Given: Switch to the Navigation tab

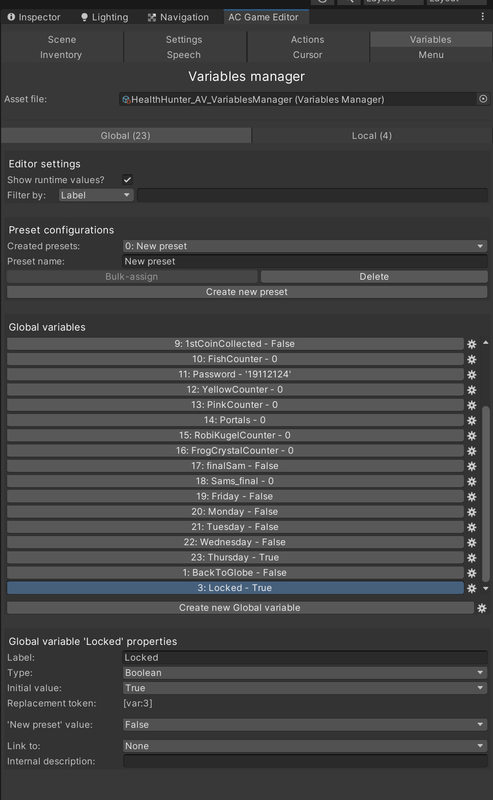Looking at the screenshot, I should [179, 17].
